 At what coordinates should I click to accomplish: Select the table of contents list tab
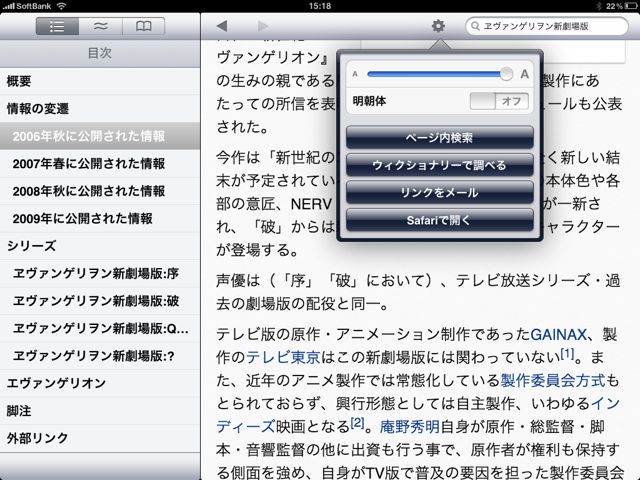[57, 27]
